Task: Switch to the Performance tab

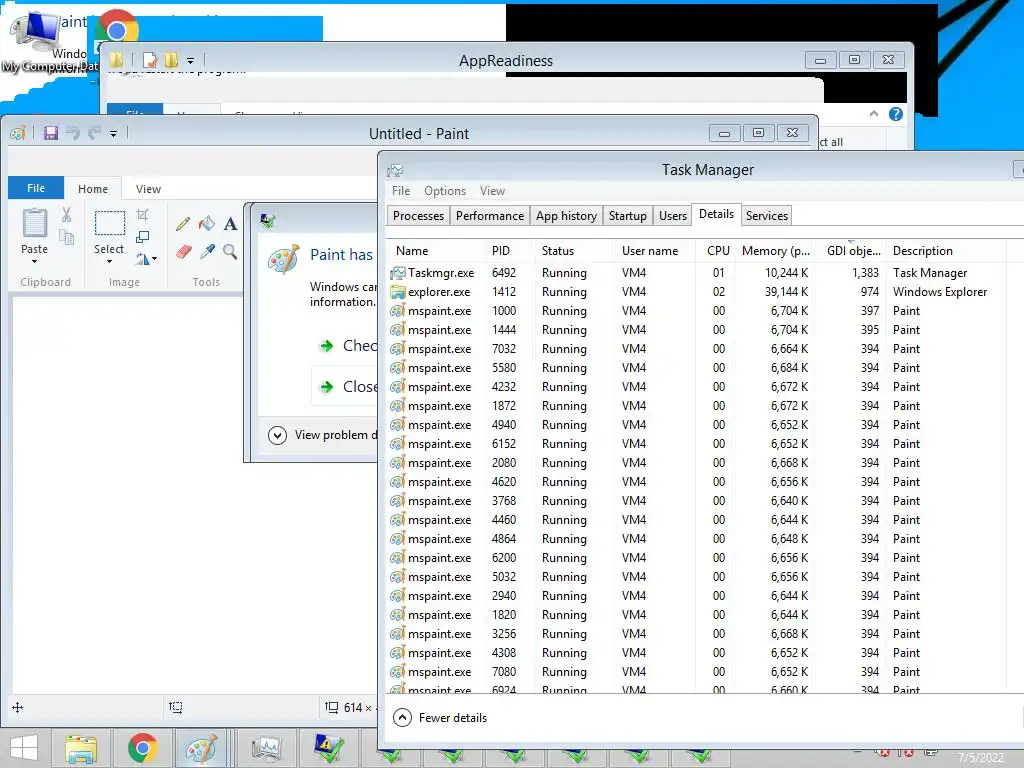Action: [490, 216]
